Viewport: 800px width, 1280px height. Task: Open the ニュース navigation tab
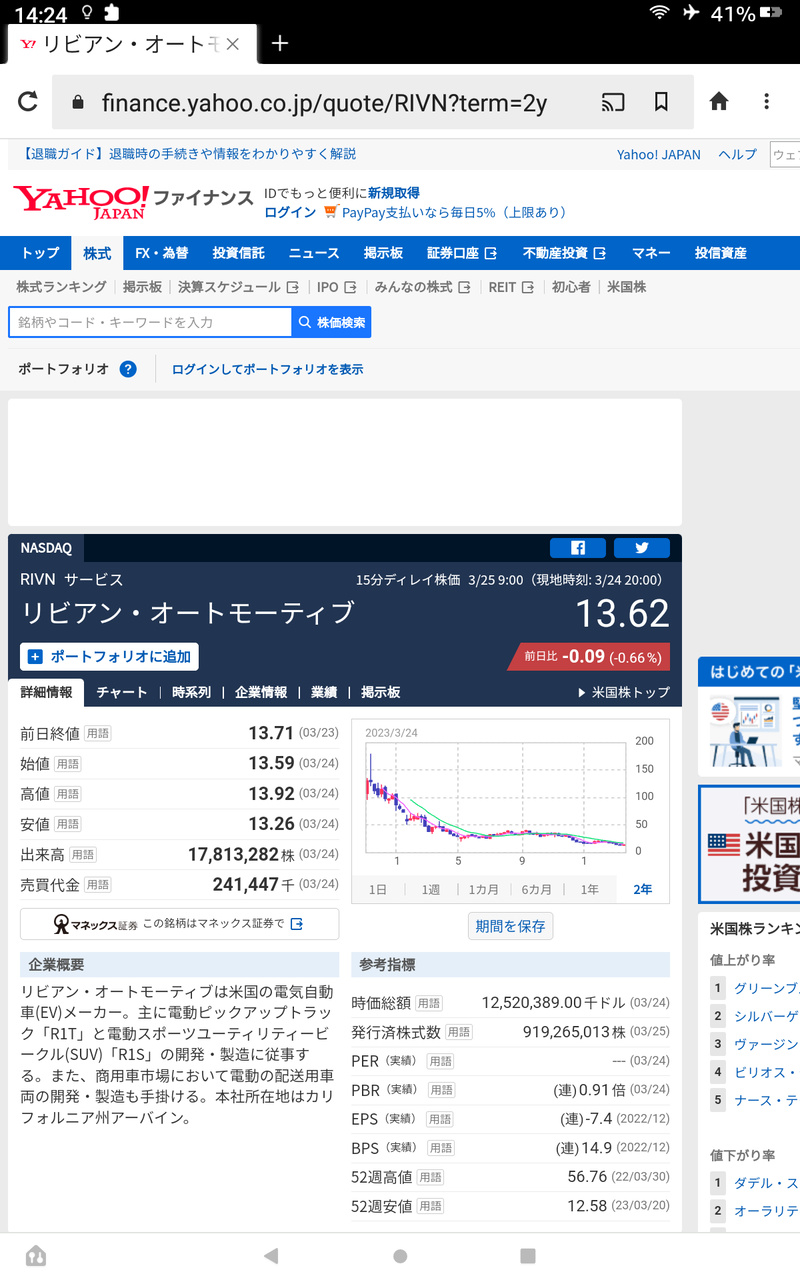[x=314, y=253]
